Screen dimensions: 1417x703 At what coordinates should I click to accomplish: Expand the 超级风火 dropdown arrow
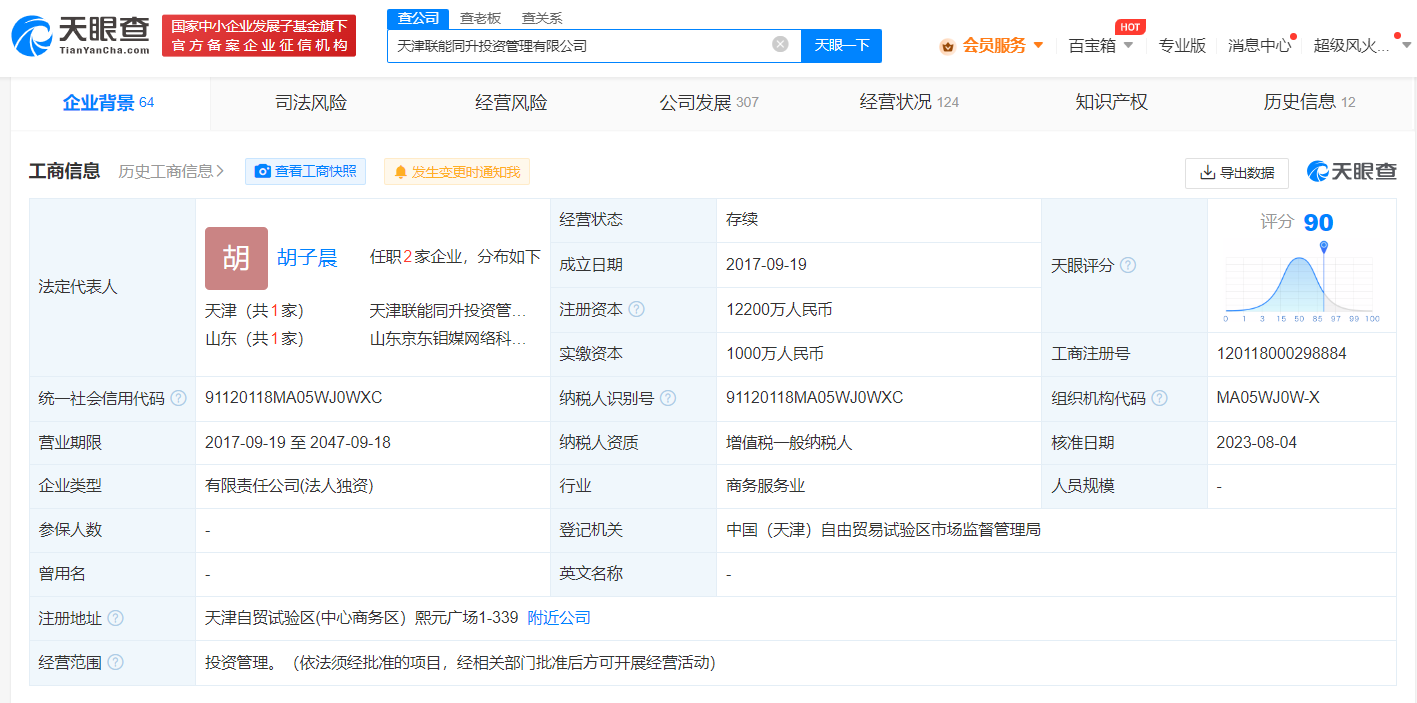pyautogui.click(x=1405, y=45)
